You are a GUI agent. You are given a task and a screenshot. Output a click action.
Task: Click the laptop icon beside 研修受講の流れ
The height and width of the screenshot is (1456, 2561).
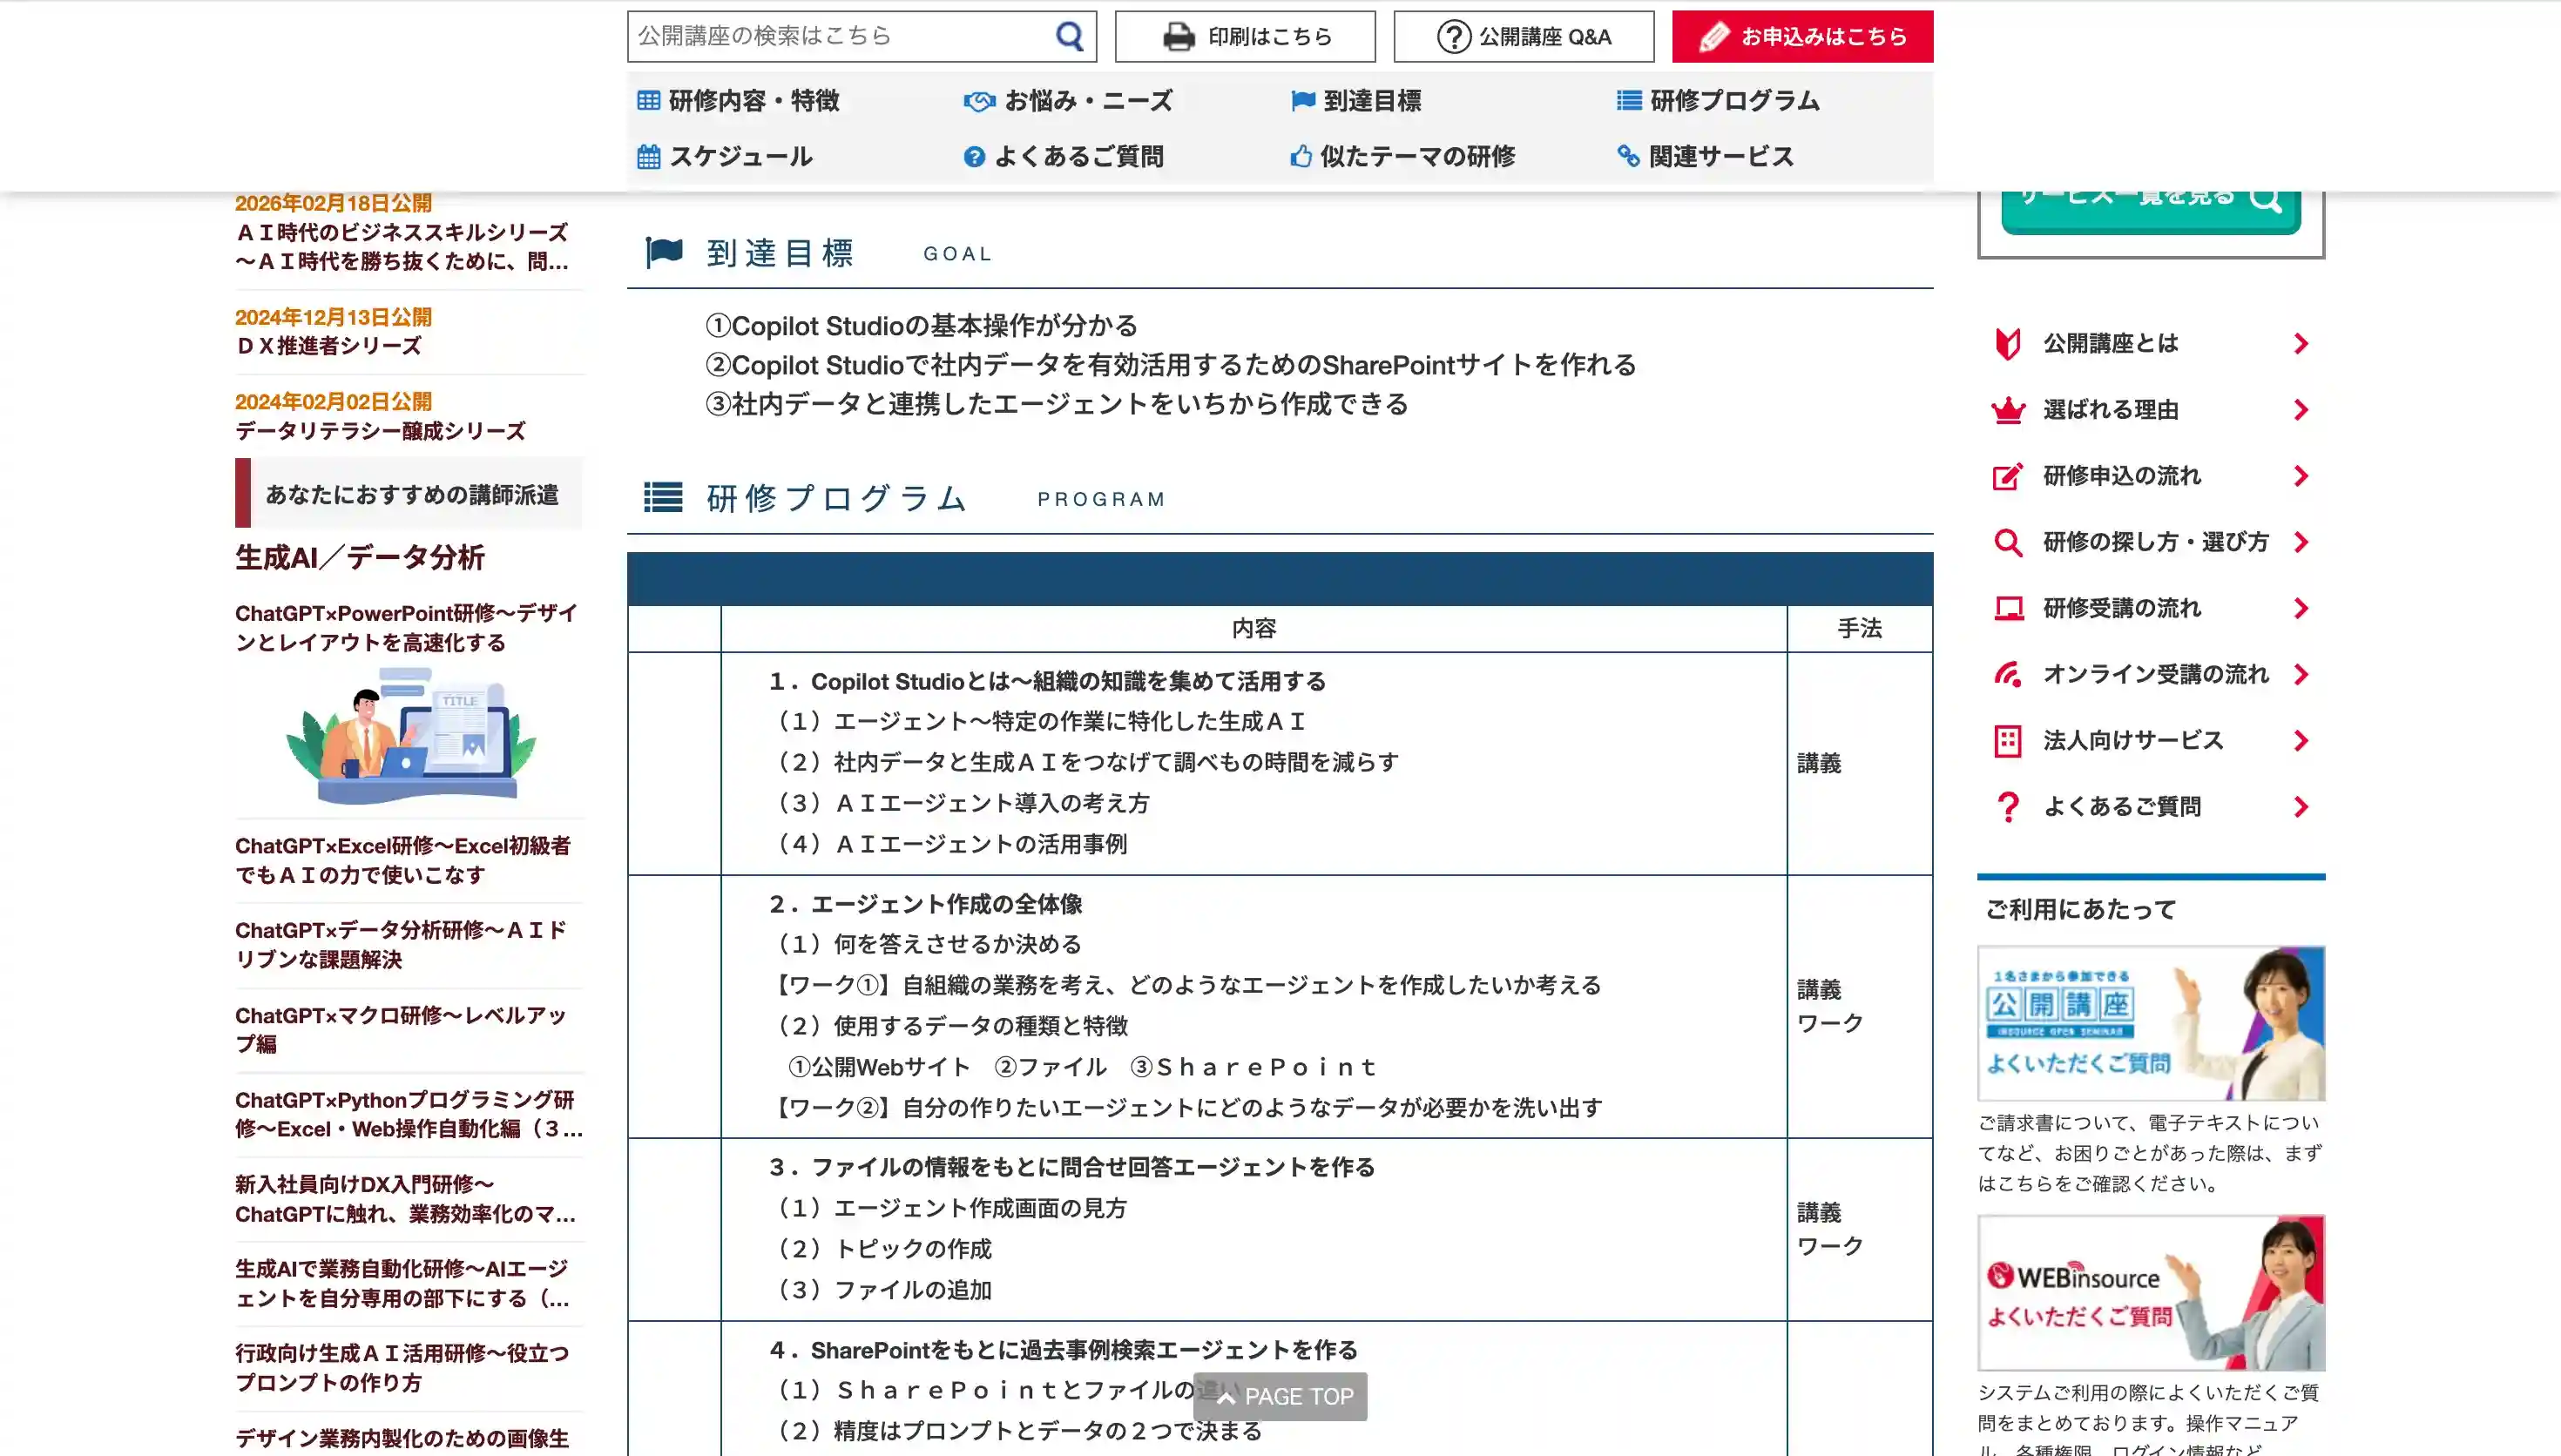tap(2007, 608)
